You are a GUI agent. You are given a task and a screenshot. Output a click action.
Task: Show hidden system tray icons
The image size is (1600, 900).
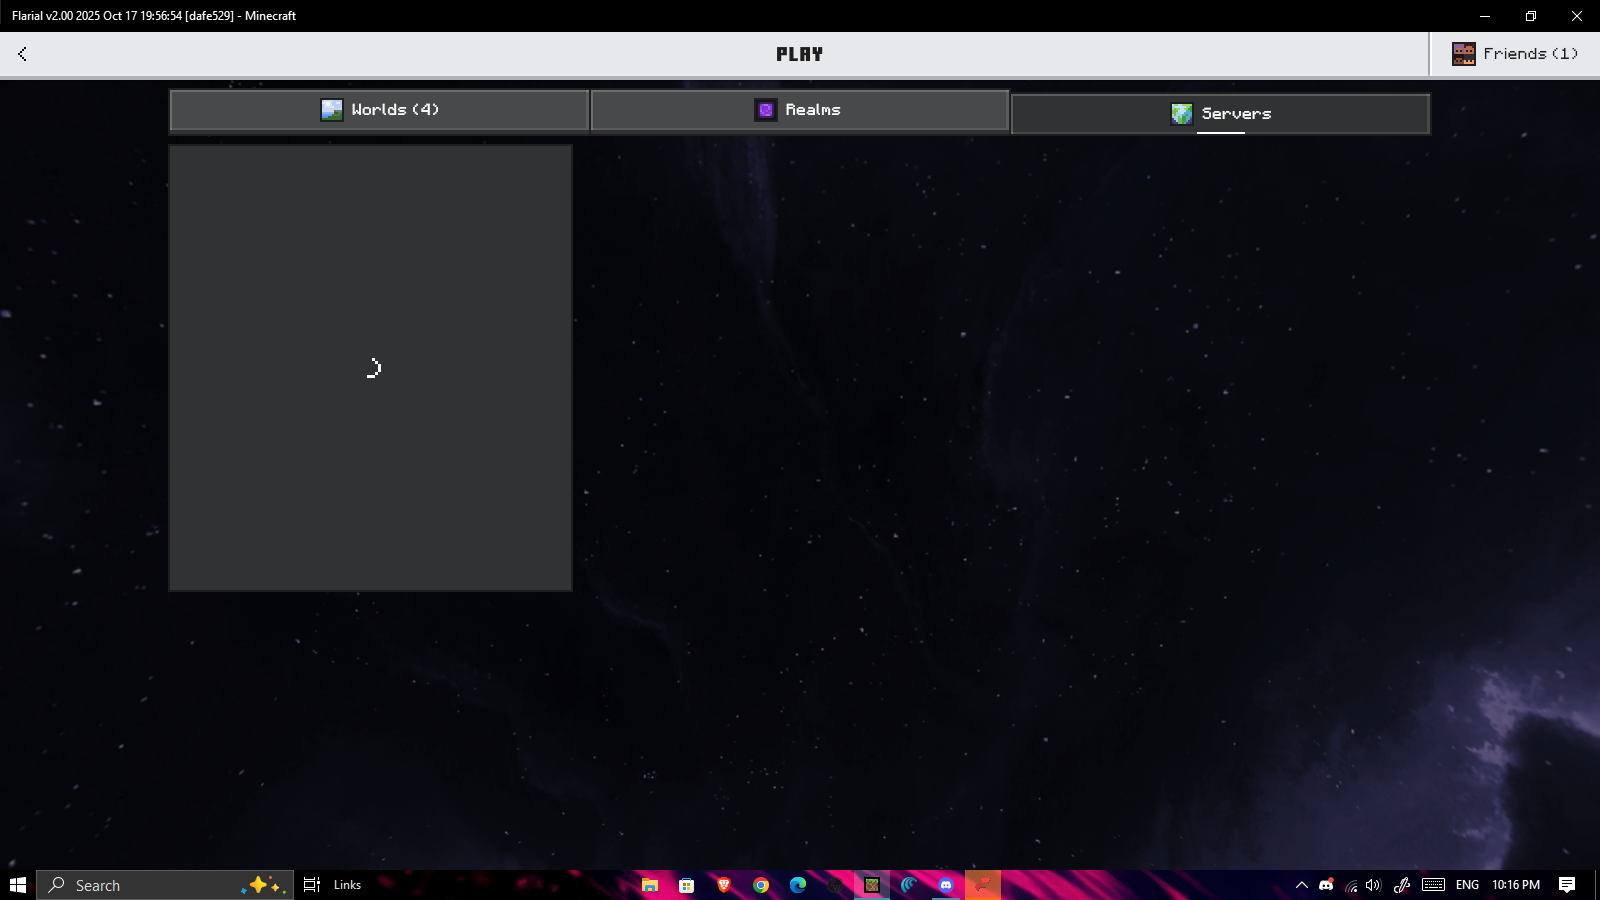1301,885
